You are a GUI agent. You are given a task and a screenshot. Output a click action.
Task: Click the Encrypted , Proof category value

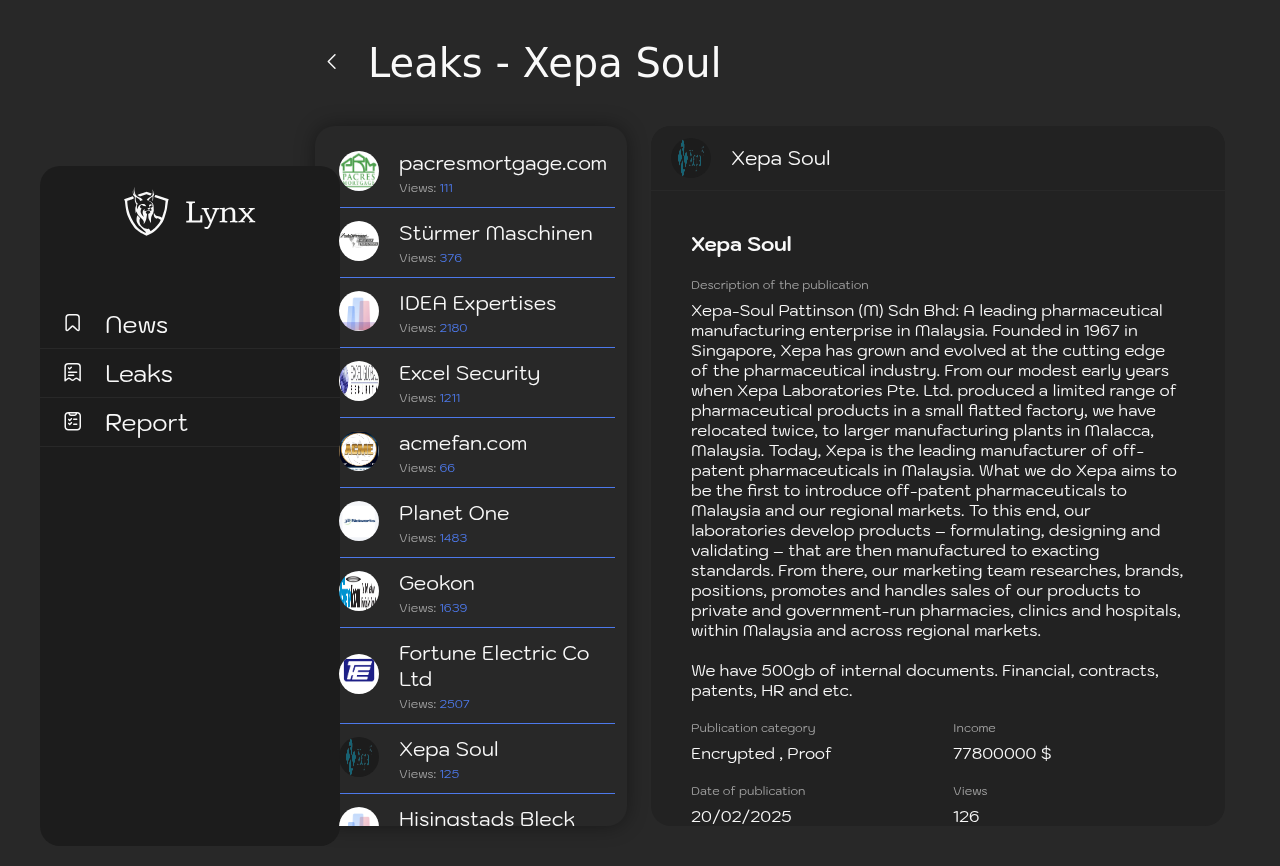click(x=761, y=754)
